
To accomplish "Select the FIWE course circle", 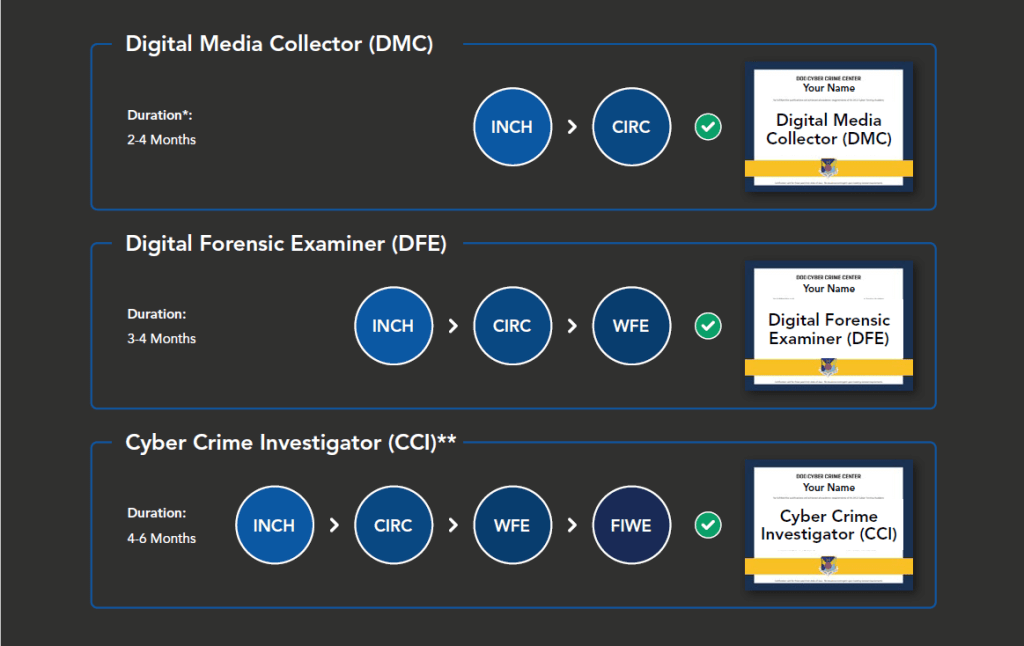I will click(x=631, y=526).
